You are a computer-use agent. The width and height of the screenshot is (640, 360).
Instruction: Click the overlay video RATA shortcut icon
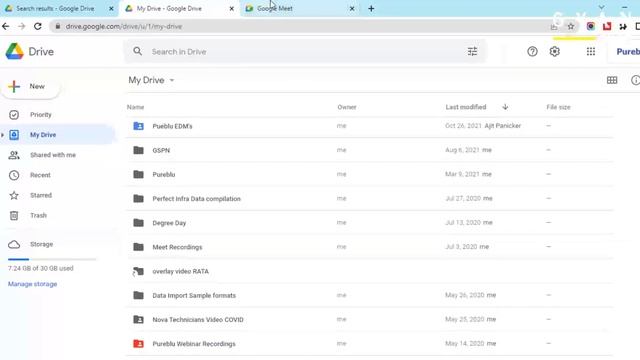point(138,271)
